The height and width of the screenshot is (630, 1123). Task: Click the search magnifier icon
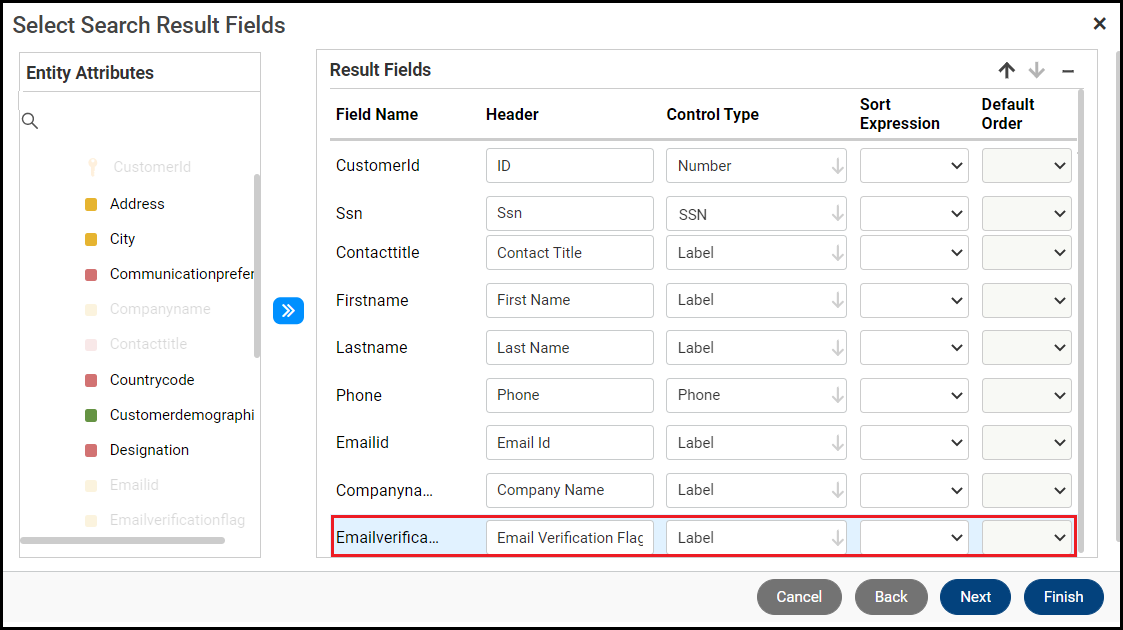(30, 121)
